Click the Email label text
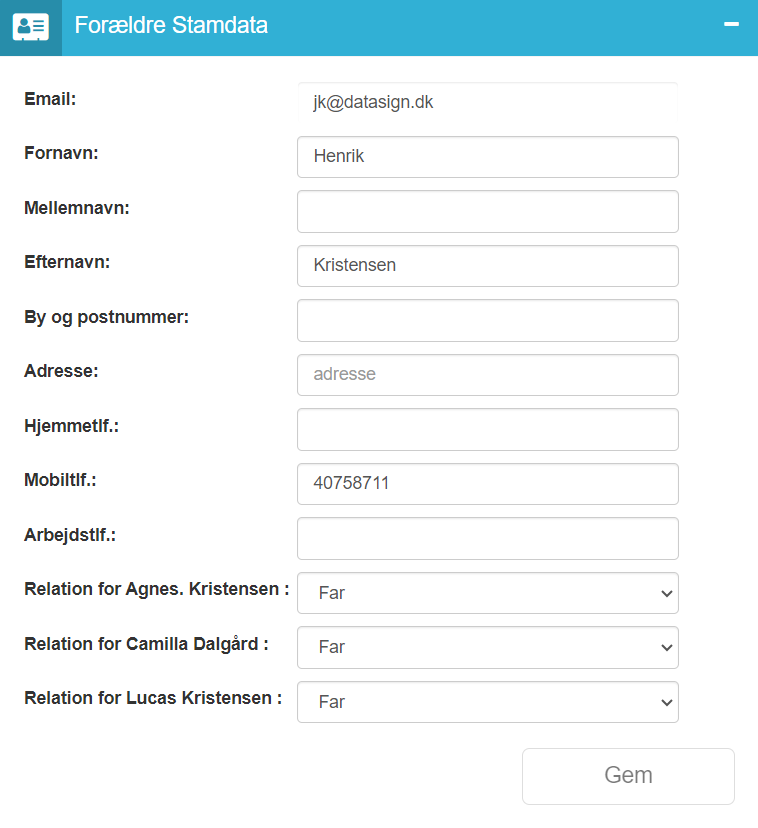 [50, 99]
